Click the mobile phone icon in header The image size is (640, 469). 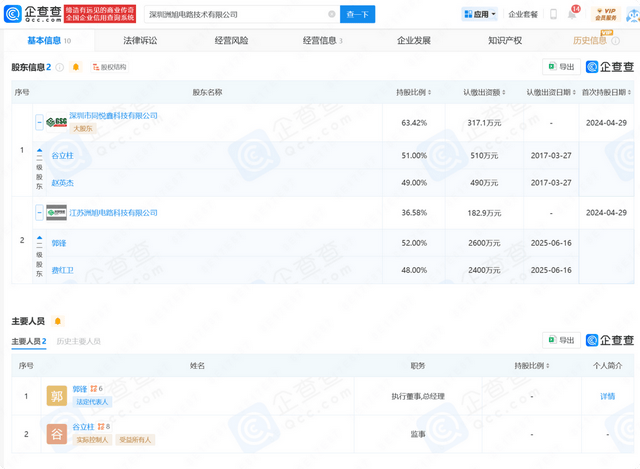[553, 15]
